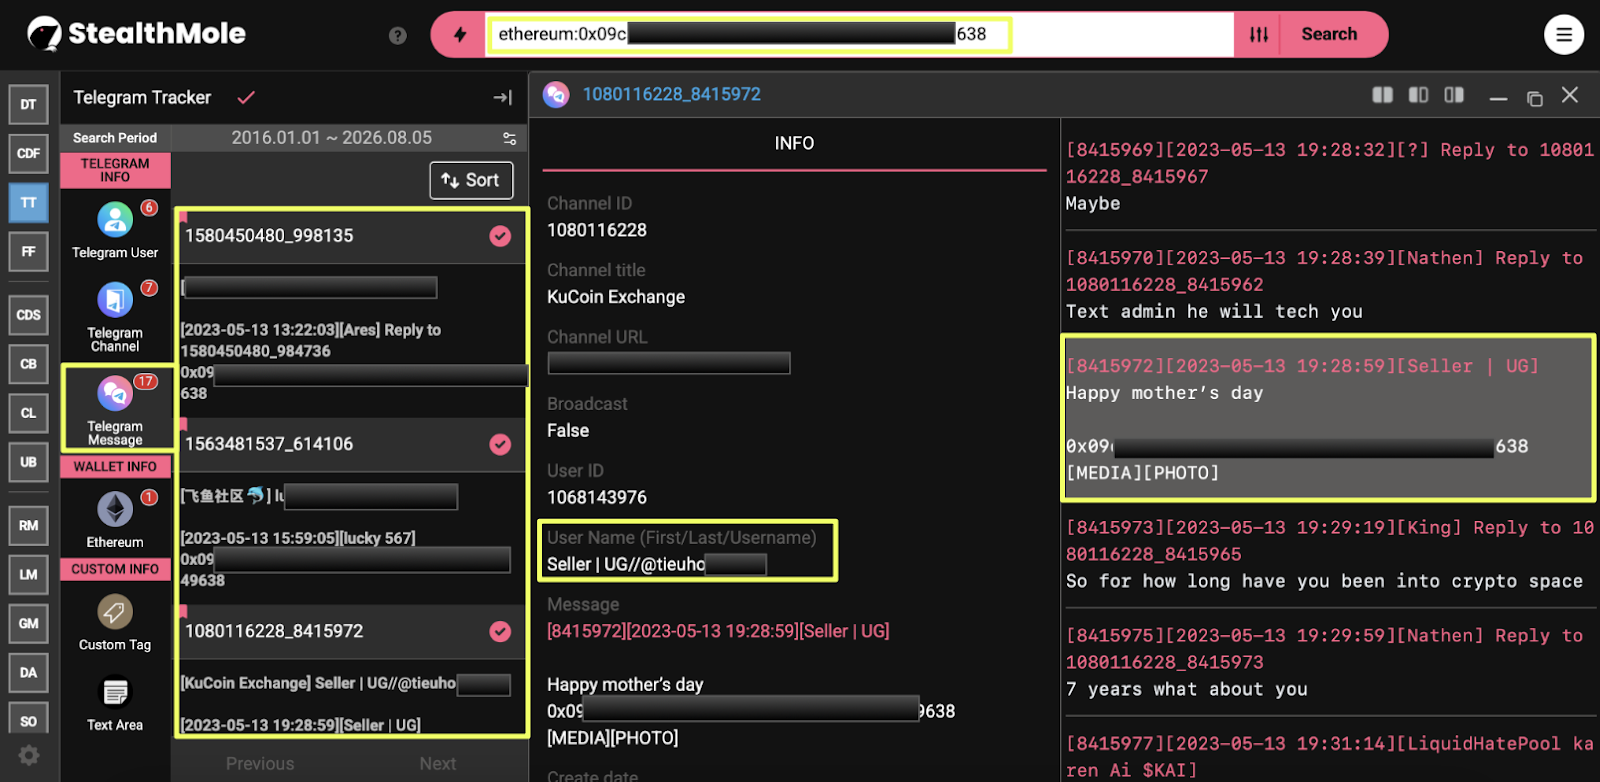Open the UB sidebar module
This screenshot has width=1600, height=782.
(28, 462)
